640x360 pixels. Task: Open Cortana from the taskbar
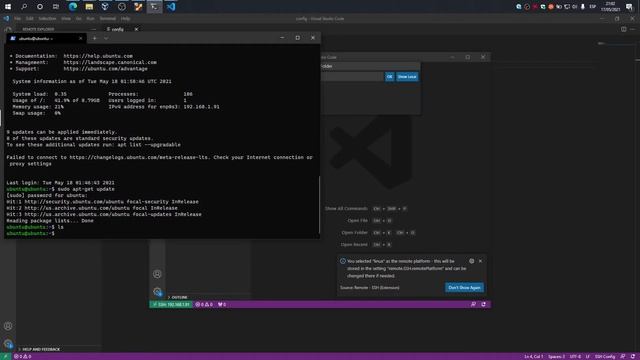pyautogui.click(x=40, y=7)
